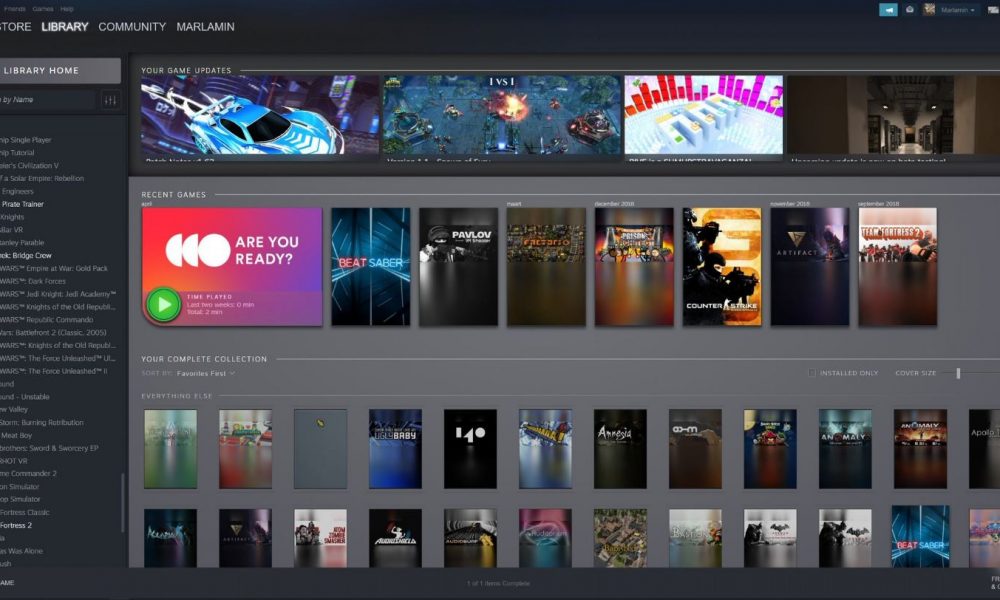Click the game list scrollbar
The width and height of the screenshot is (1000, 600).
pyautogui.click(x=122, y=502)
